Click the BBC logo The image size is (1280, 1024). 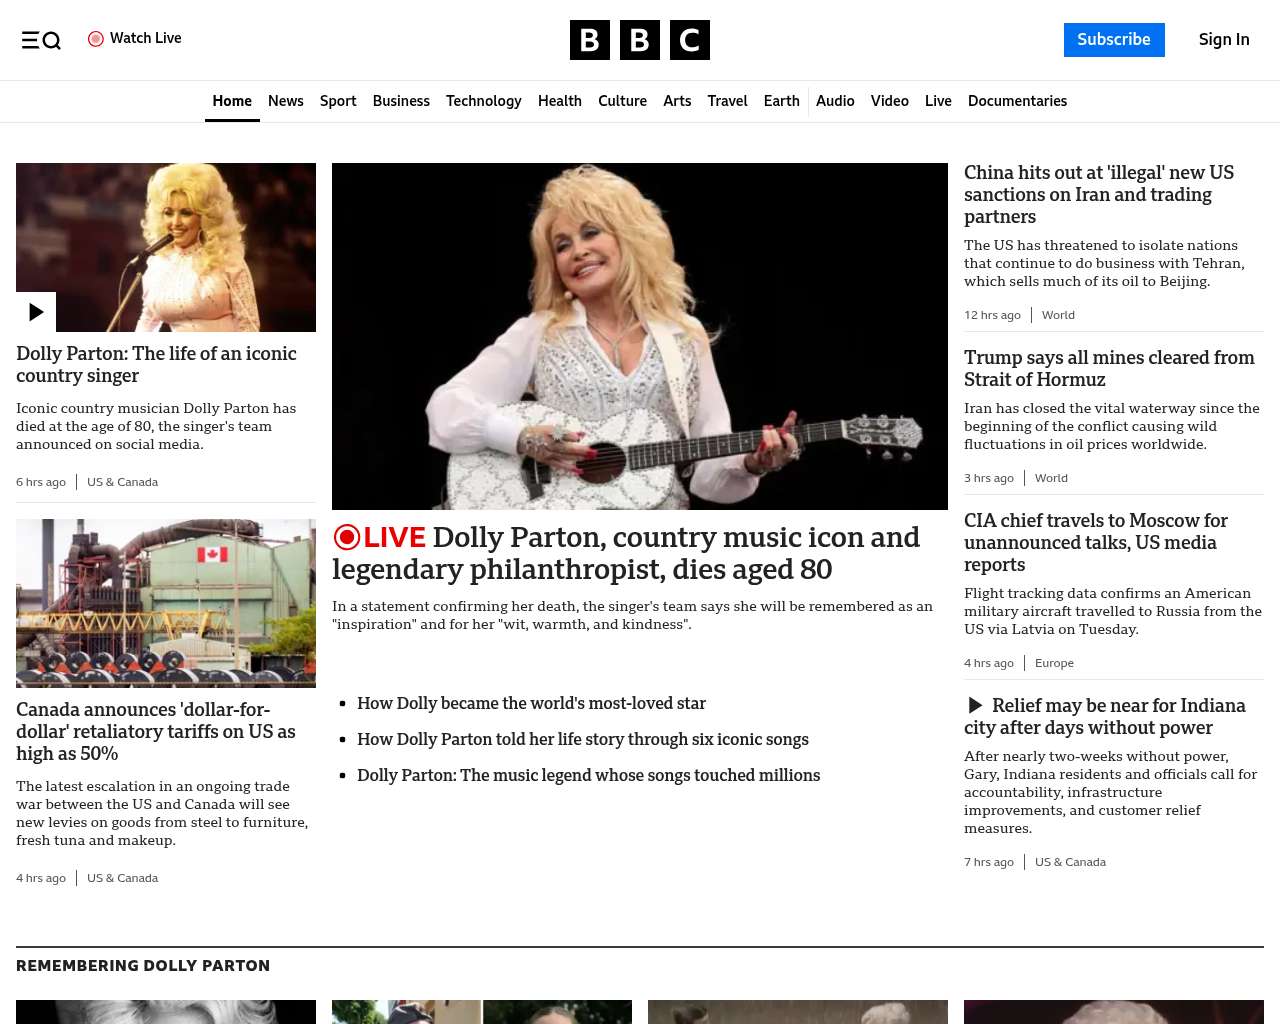[640, 40]
